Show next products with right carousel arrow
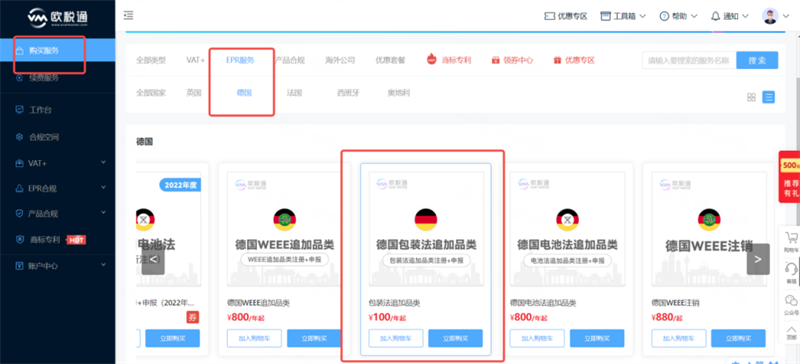The image size is (800, 364). coord(758,259)
